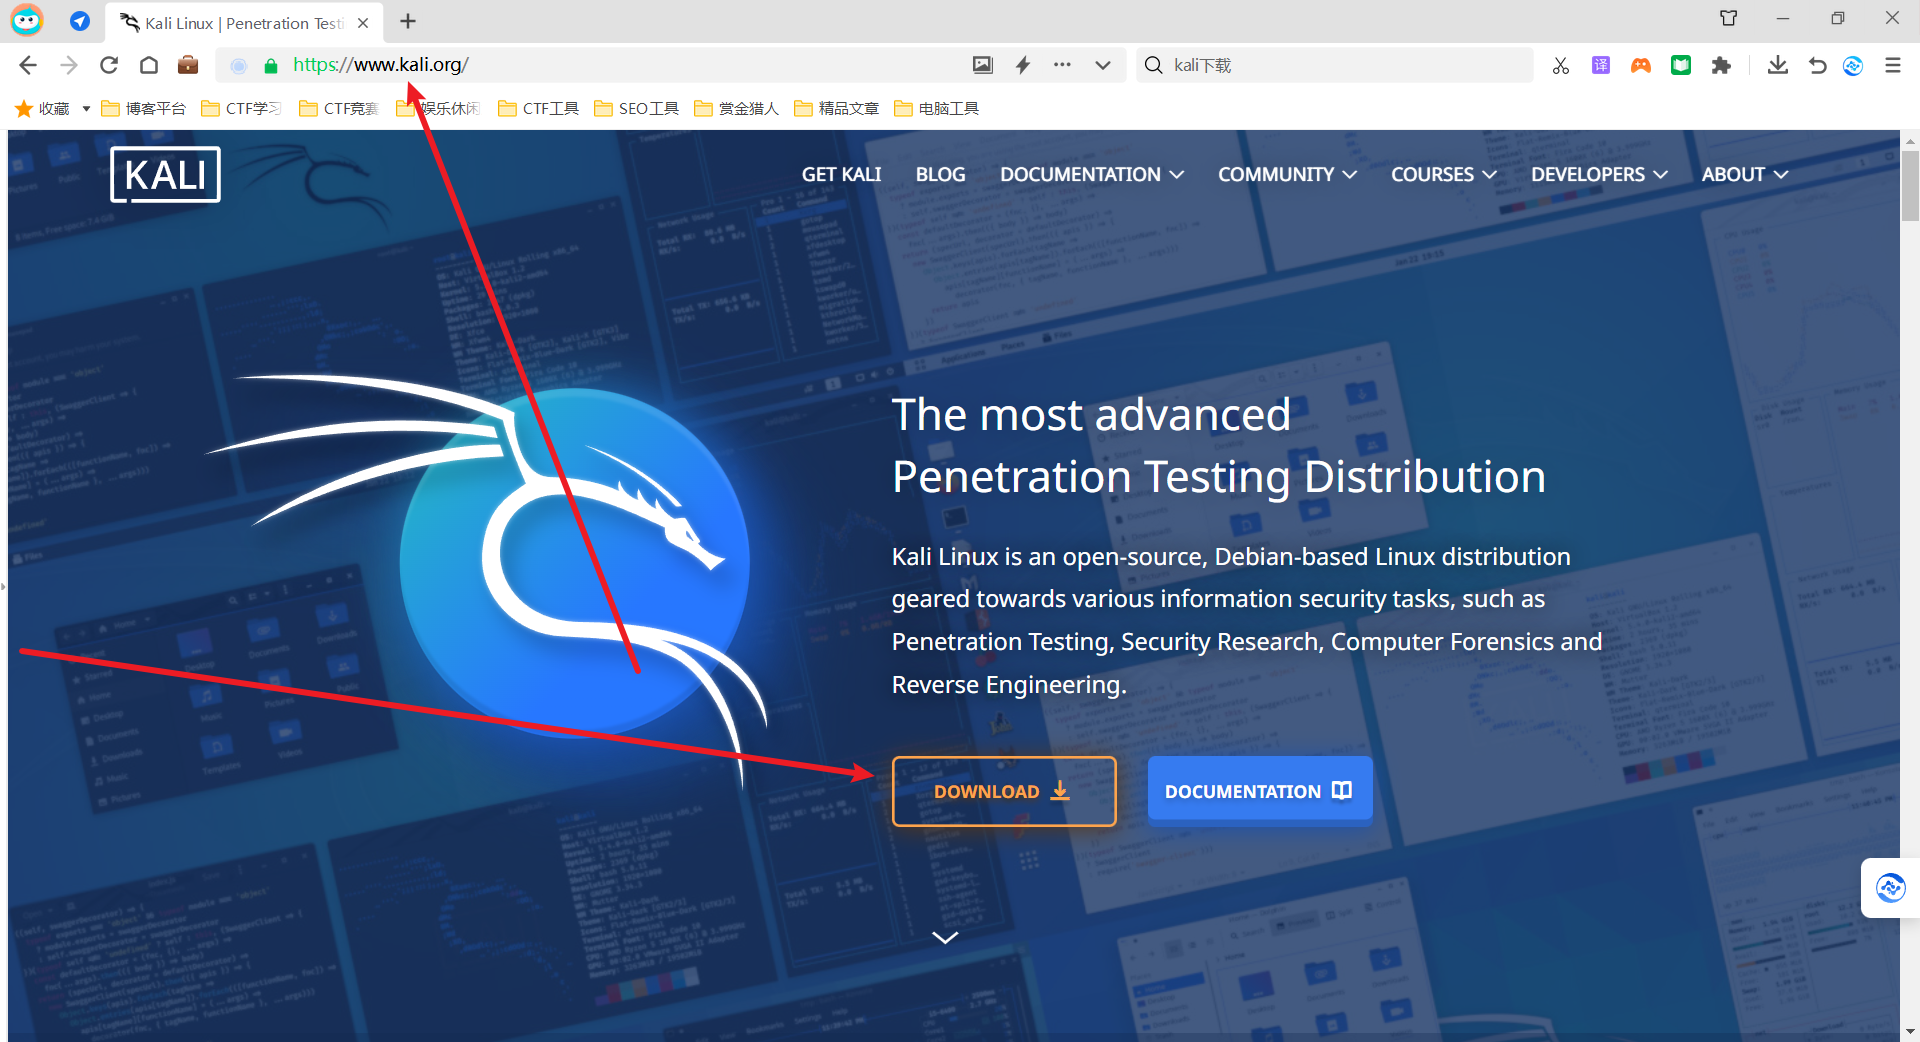This screenshot has width=1920, height=1042.
Task: Open the CTF工具 bookmark folder
Action: [539, 108]
